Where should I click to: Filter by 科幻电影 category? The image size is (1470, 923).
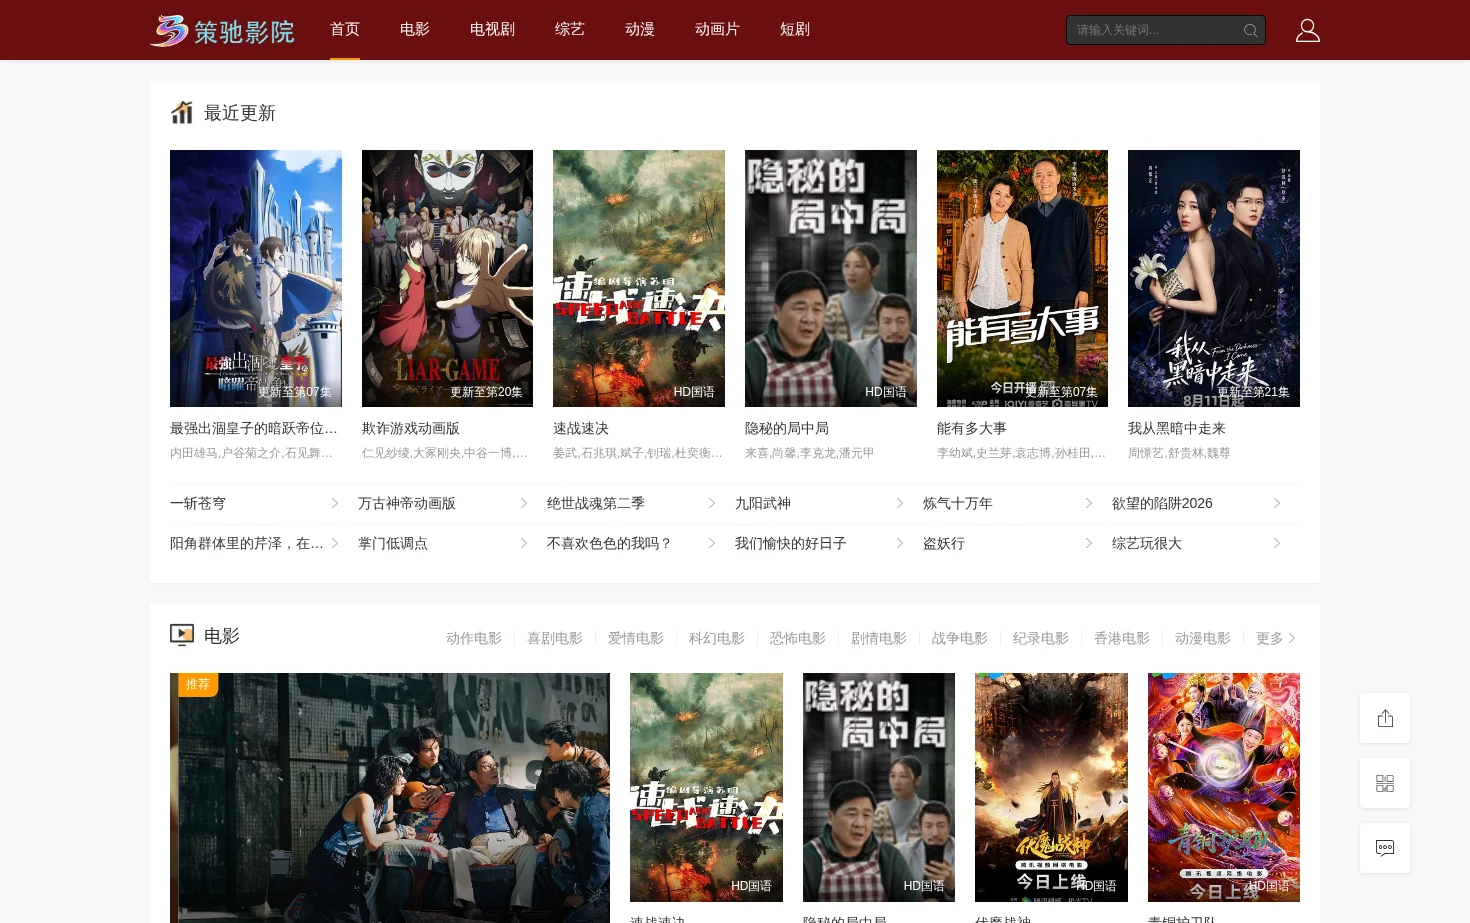717,638
